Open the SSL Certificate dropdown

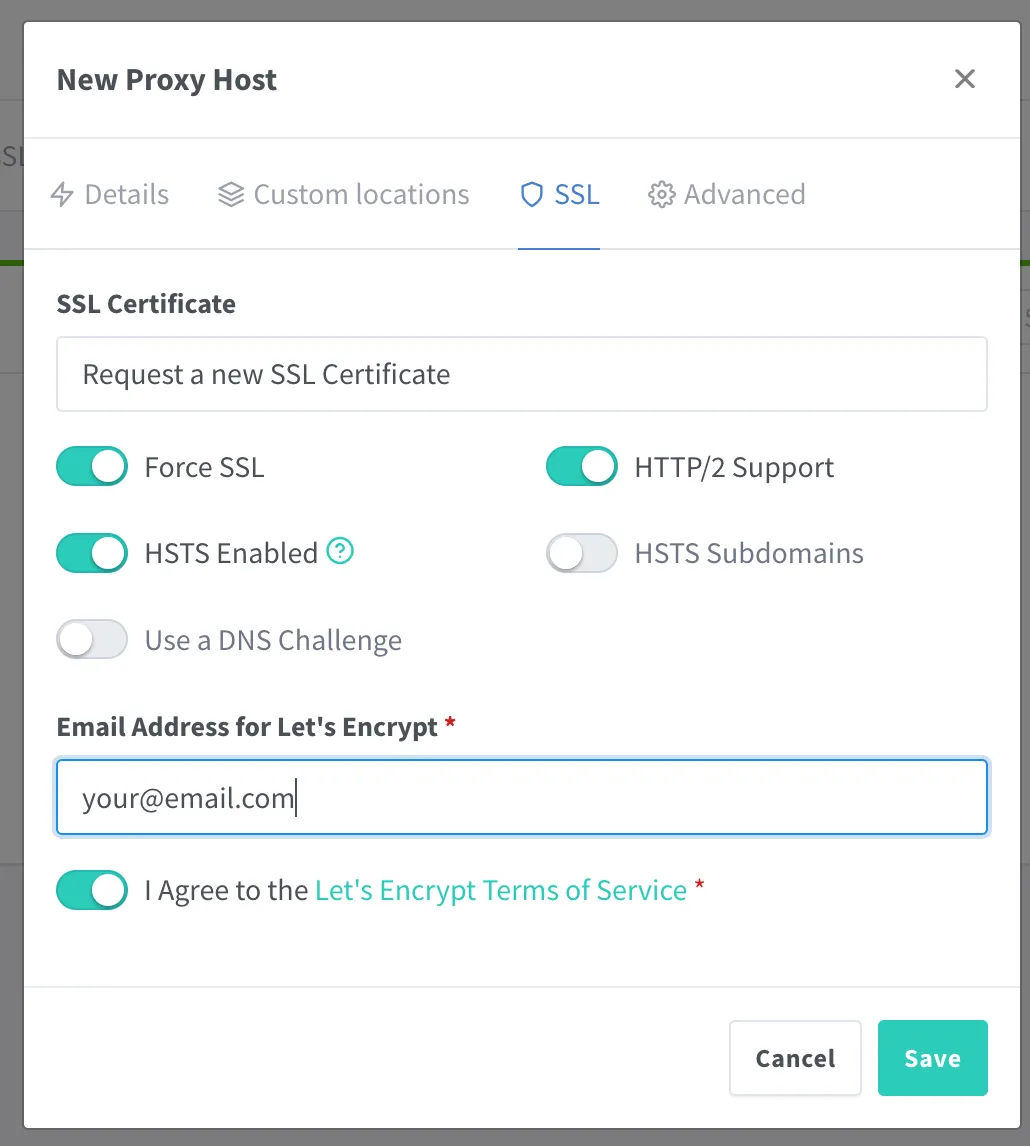coord(522,374)
